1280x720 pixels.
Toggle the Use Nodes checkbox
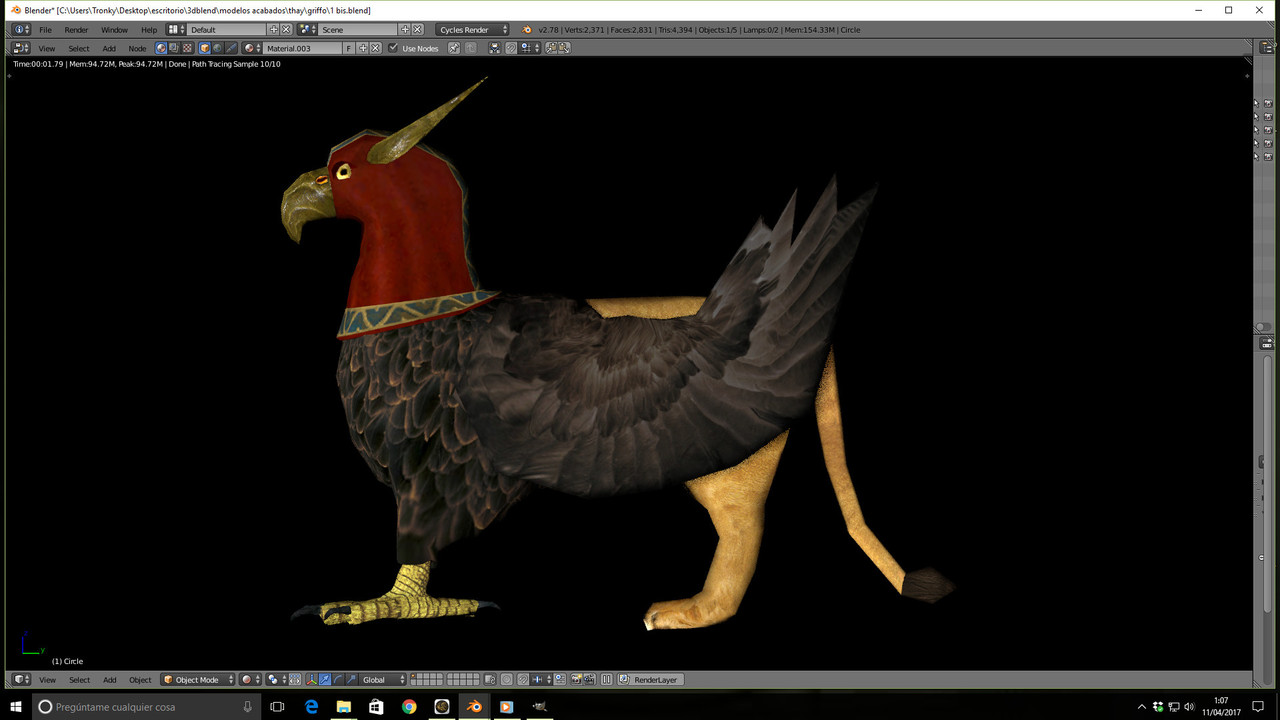[x=393, y=48]
